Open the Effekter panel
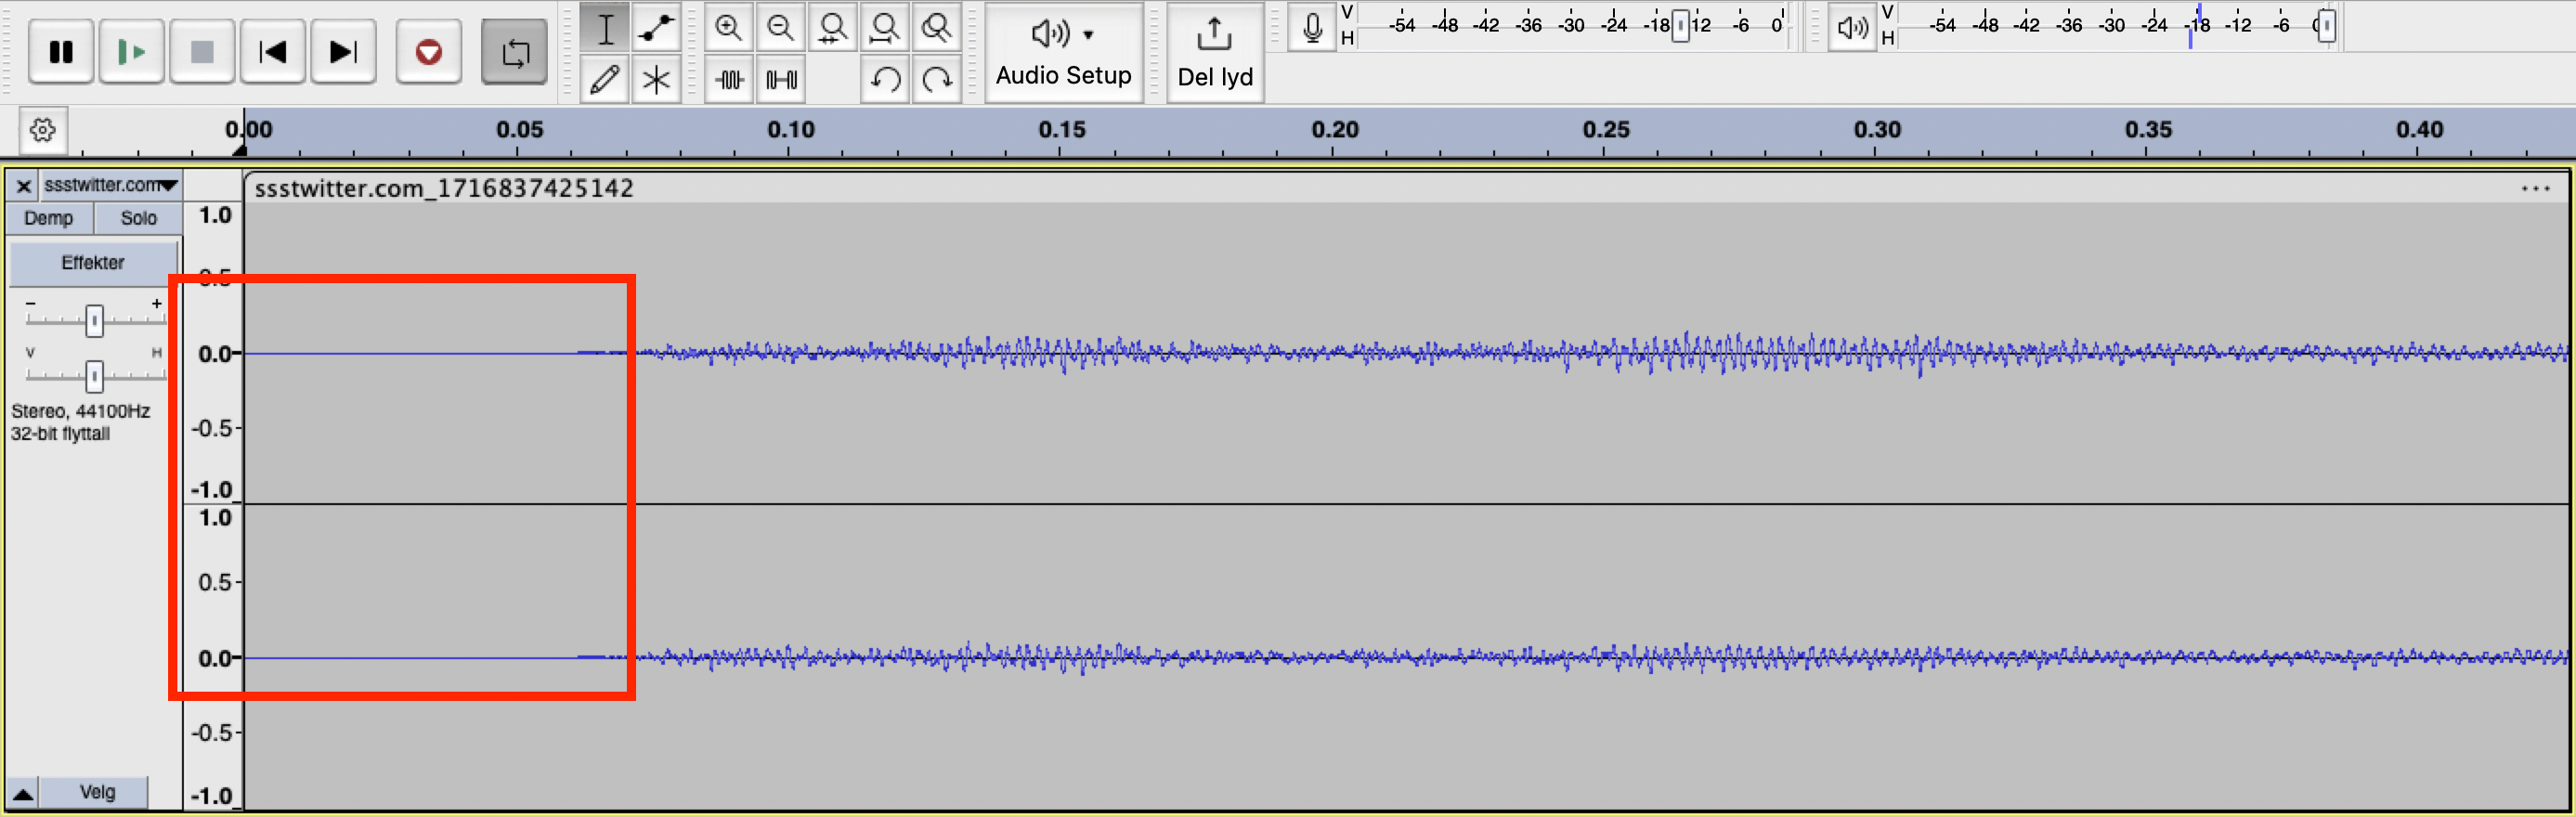Viewport: 2576px width, 817px height. coord(93,263)
